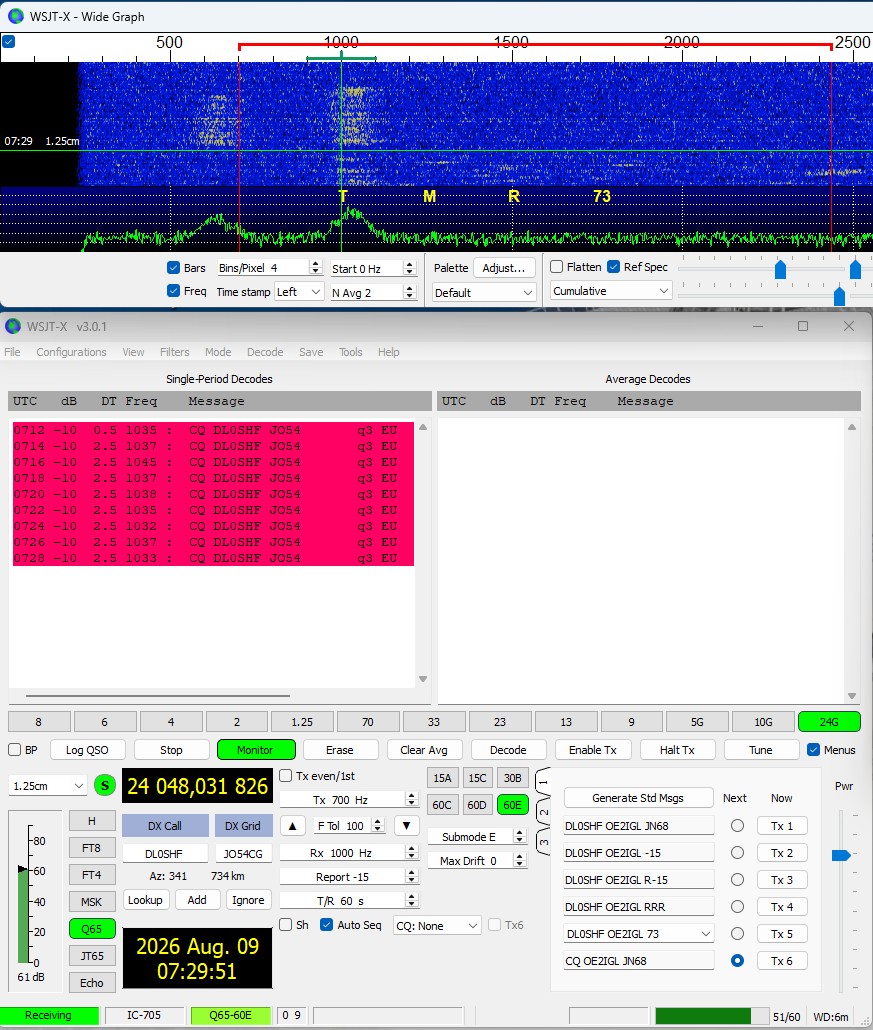The image size is (873, 1030).
Task: Switch to MSK mode button
Action: (91, 901)
